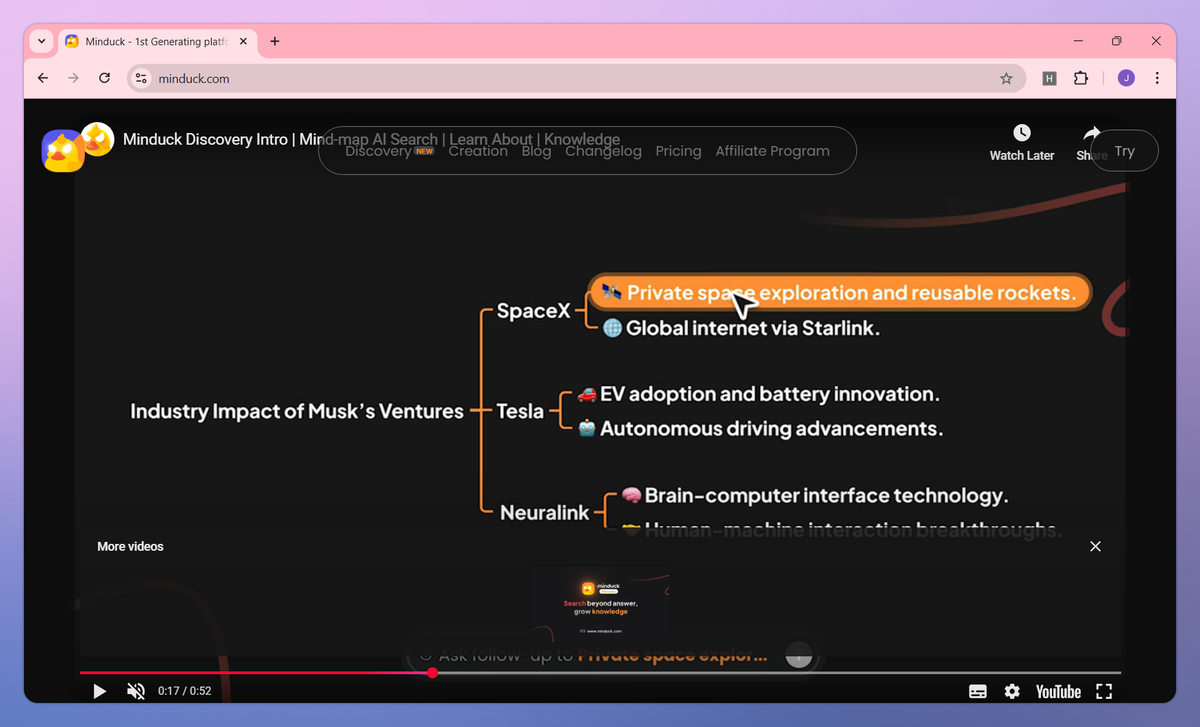Open video on YouTube logo
This screenshot has width=1200, height=727.
tap(1058, 691)
